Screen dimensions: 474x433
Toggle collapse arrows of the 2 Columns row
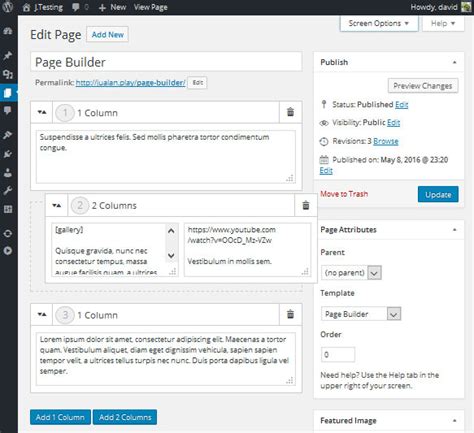[x=57, y=205]
